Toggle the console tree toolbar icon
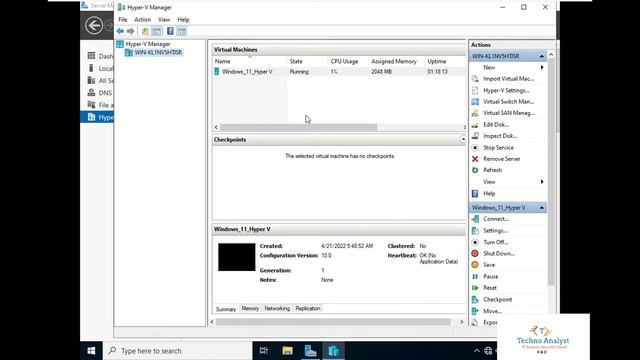Viewport: 640px width, 360px height. (x=156, y=31)
